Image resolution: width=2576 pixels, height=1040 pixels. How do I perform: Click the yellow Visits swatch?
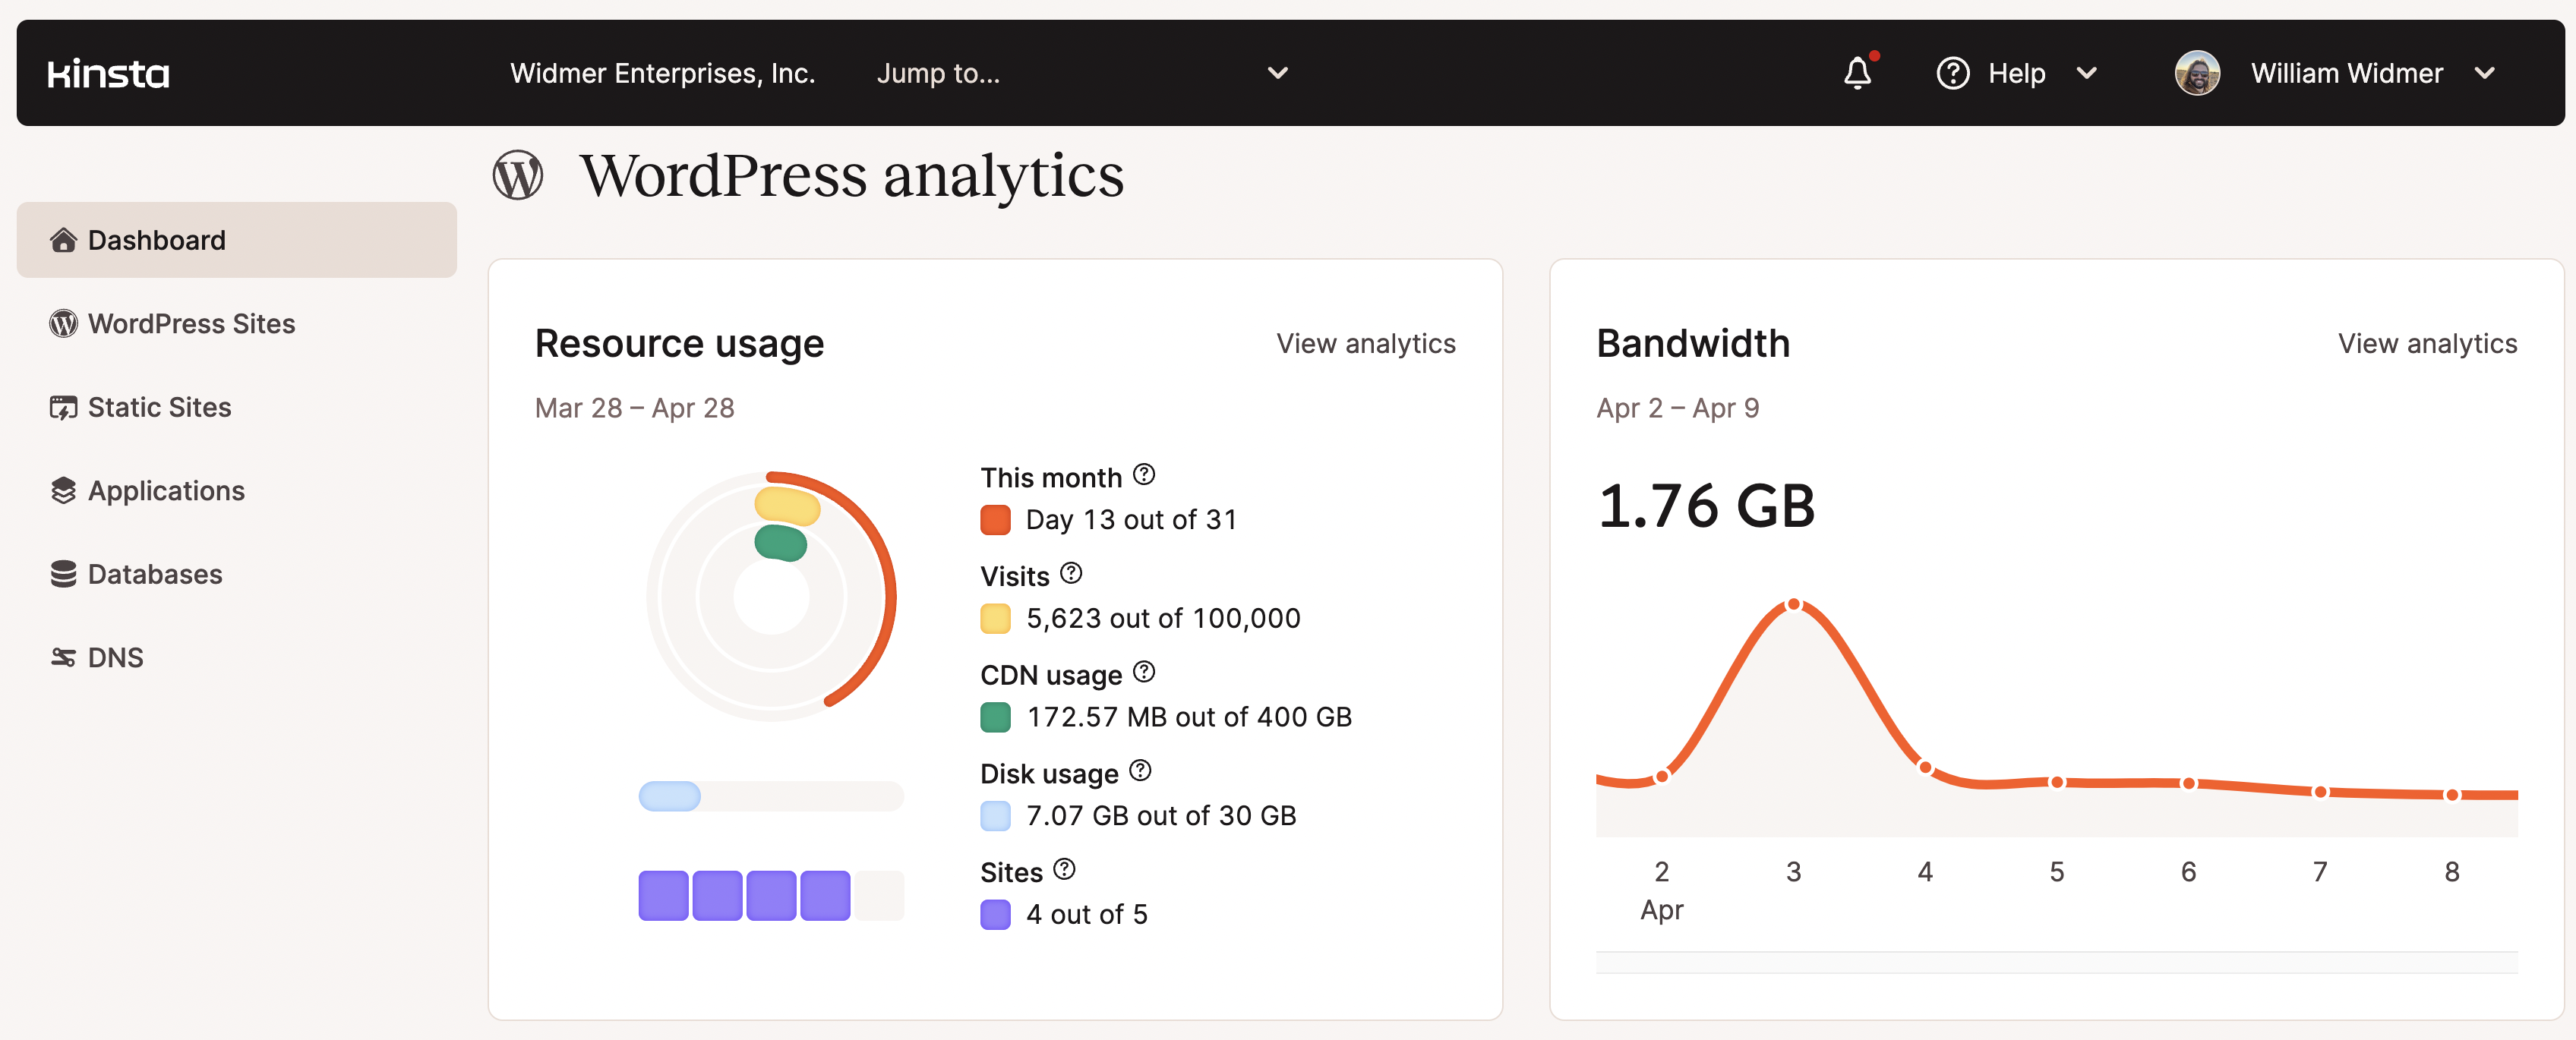tap(995, 618)
